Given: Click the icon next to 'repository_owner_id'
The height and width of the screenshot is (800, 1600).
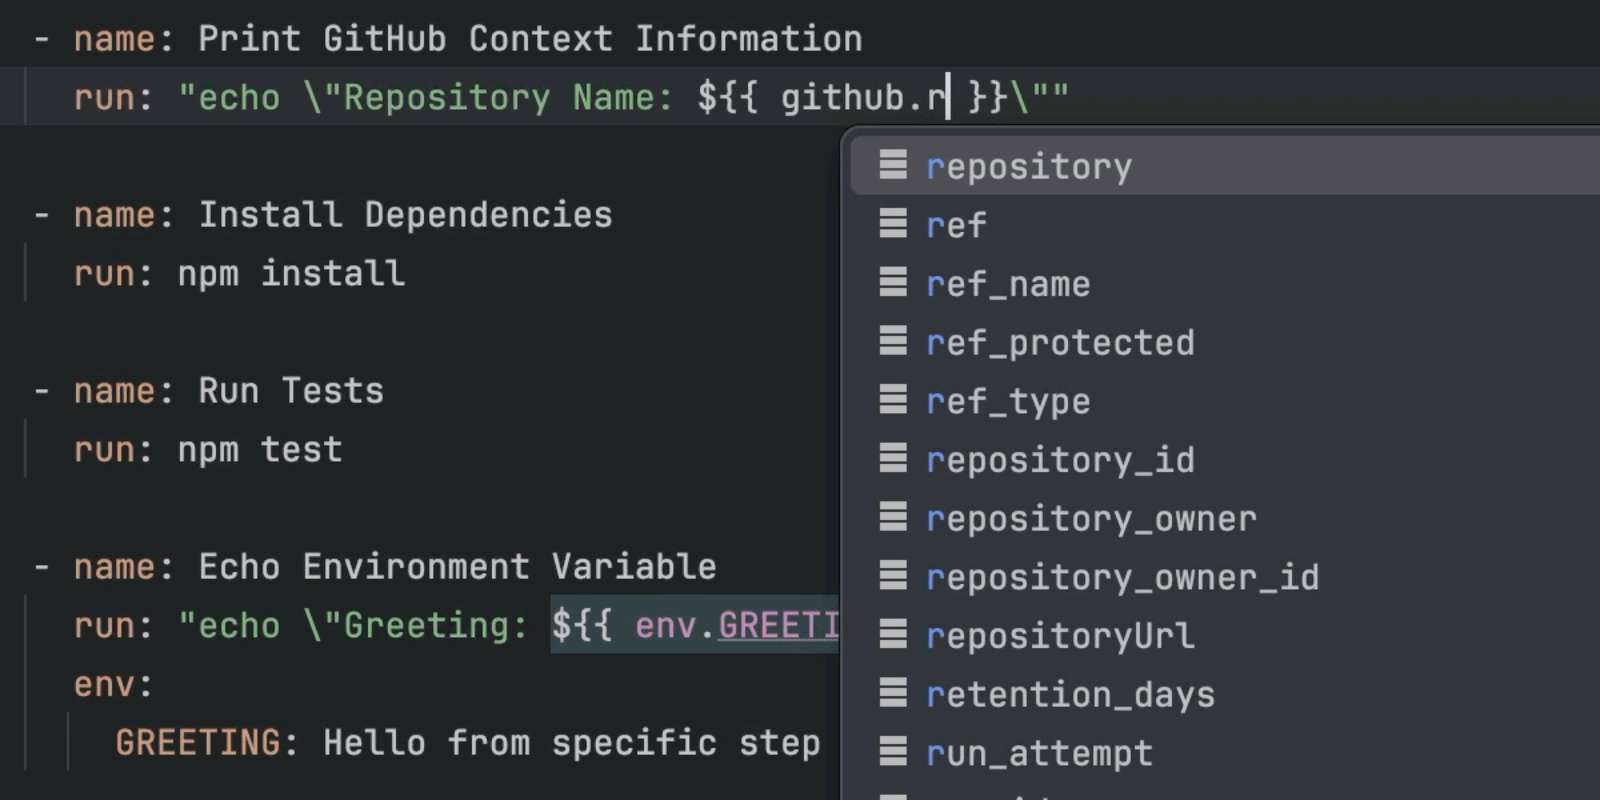Looking at the screenshot, I should (893, 575).
